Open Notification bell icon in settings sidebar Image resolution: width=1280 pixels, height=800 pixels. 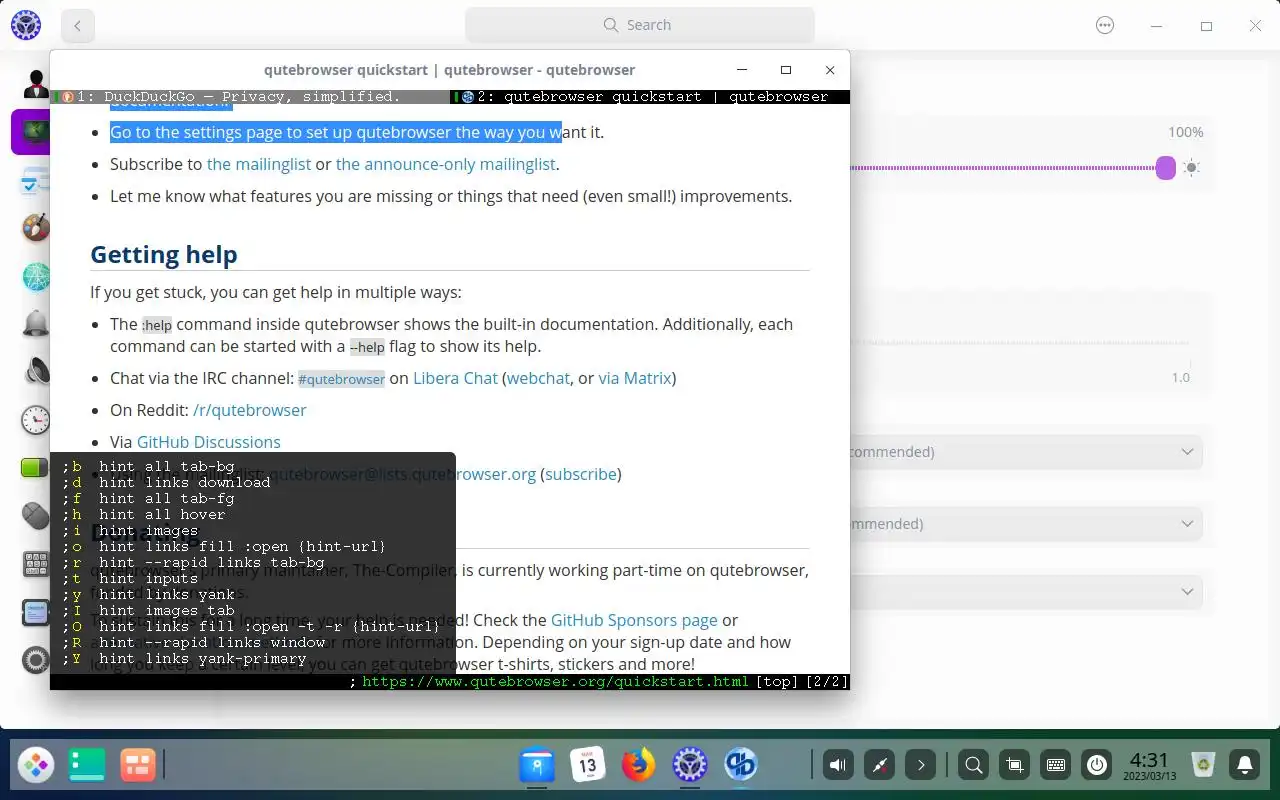pyautogui.click(x=36, y=323)
